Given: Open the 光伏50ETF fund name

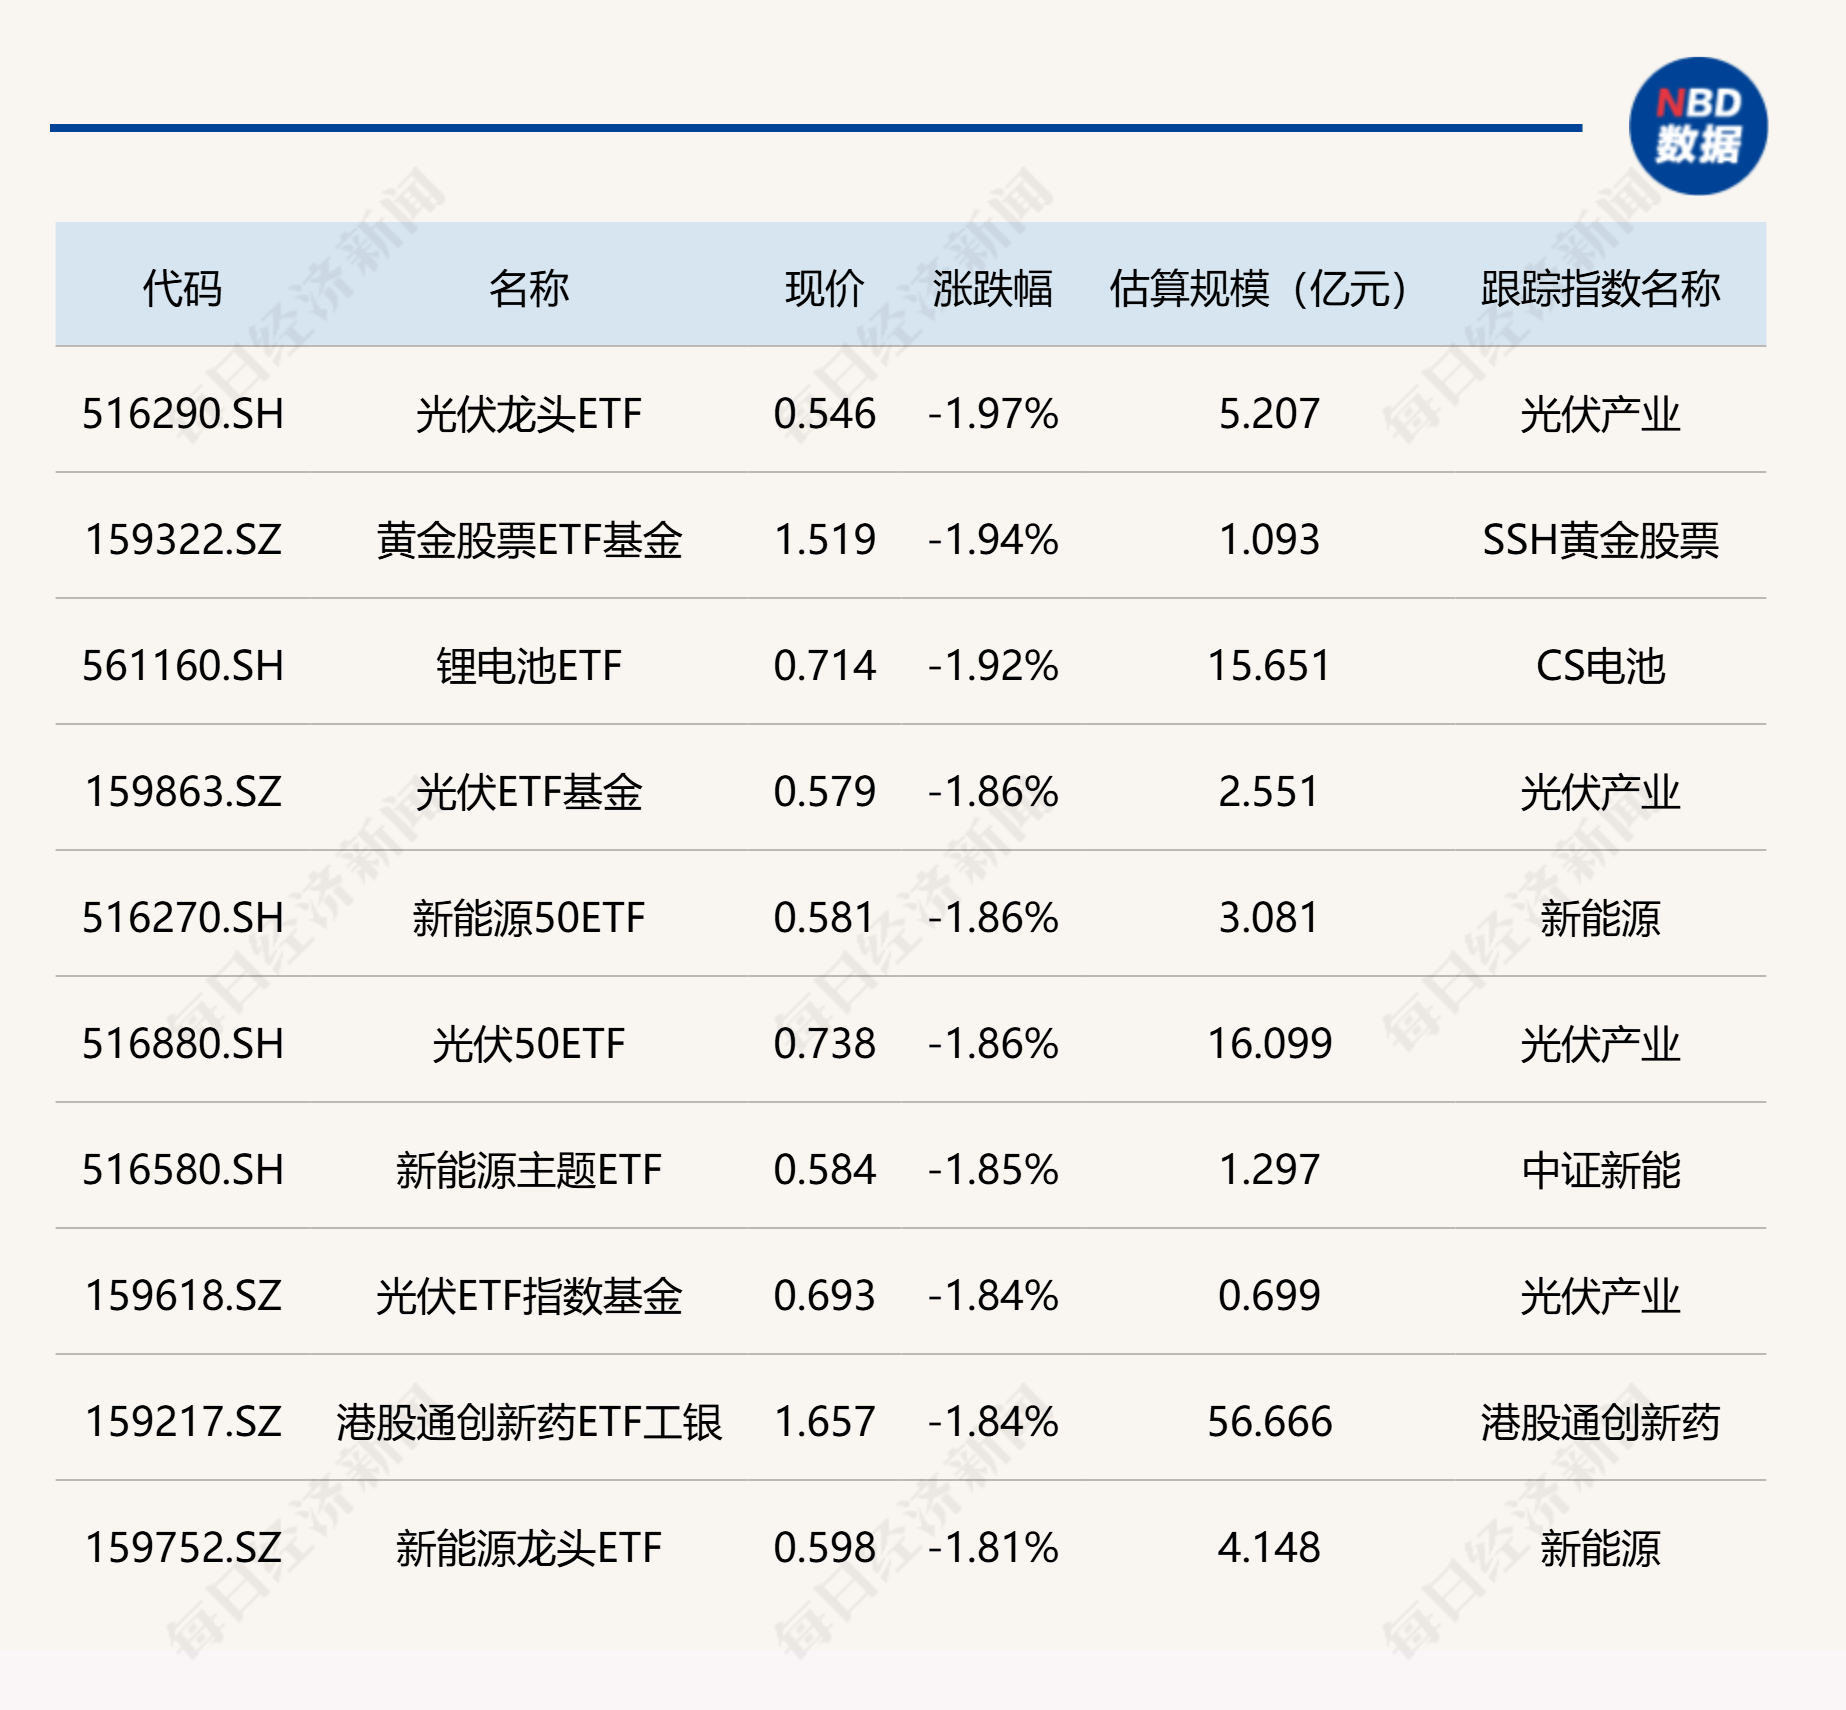Looking at the screenshot, I should (x=528, y=1044).
